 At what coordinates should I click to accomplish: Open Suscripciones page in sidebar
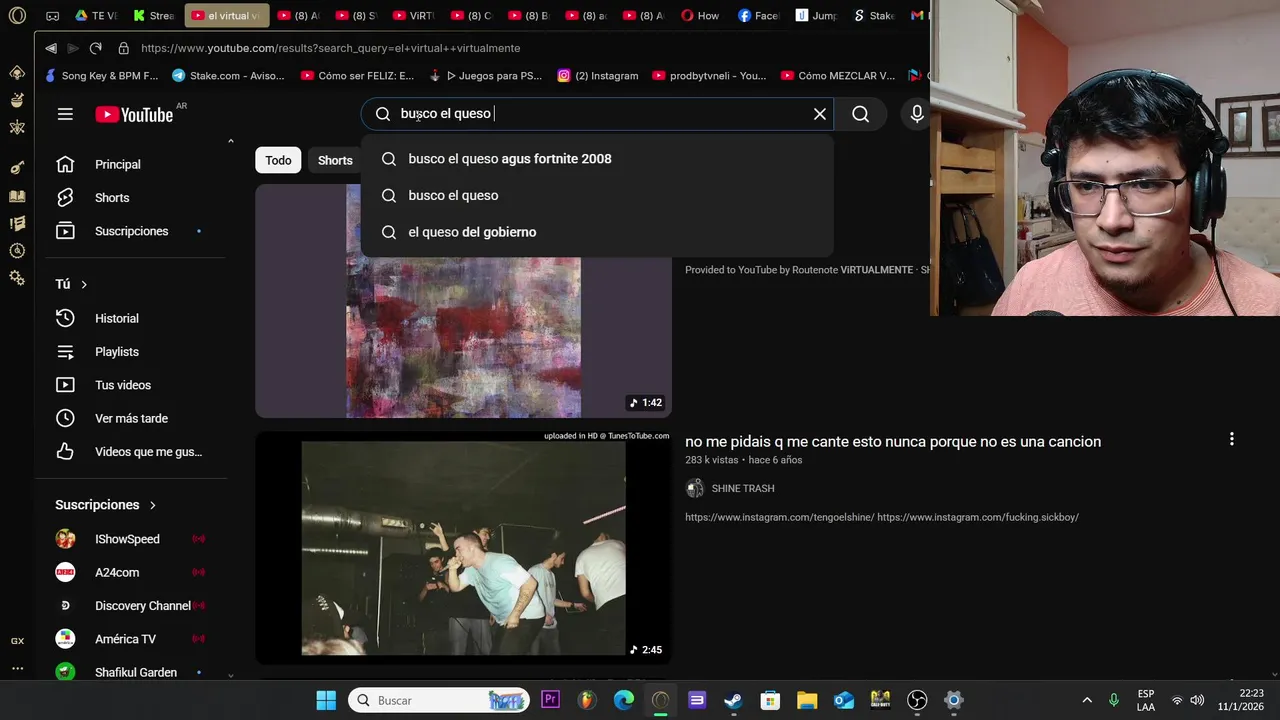(x=133, y=231)
